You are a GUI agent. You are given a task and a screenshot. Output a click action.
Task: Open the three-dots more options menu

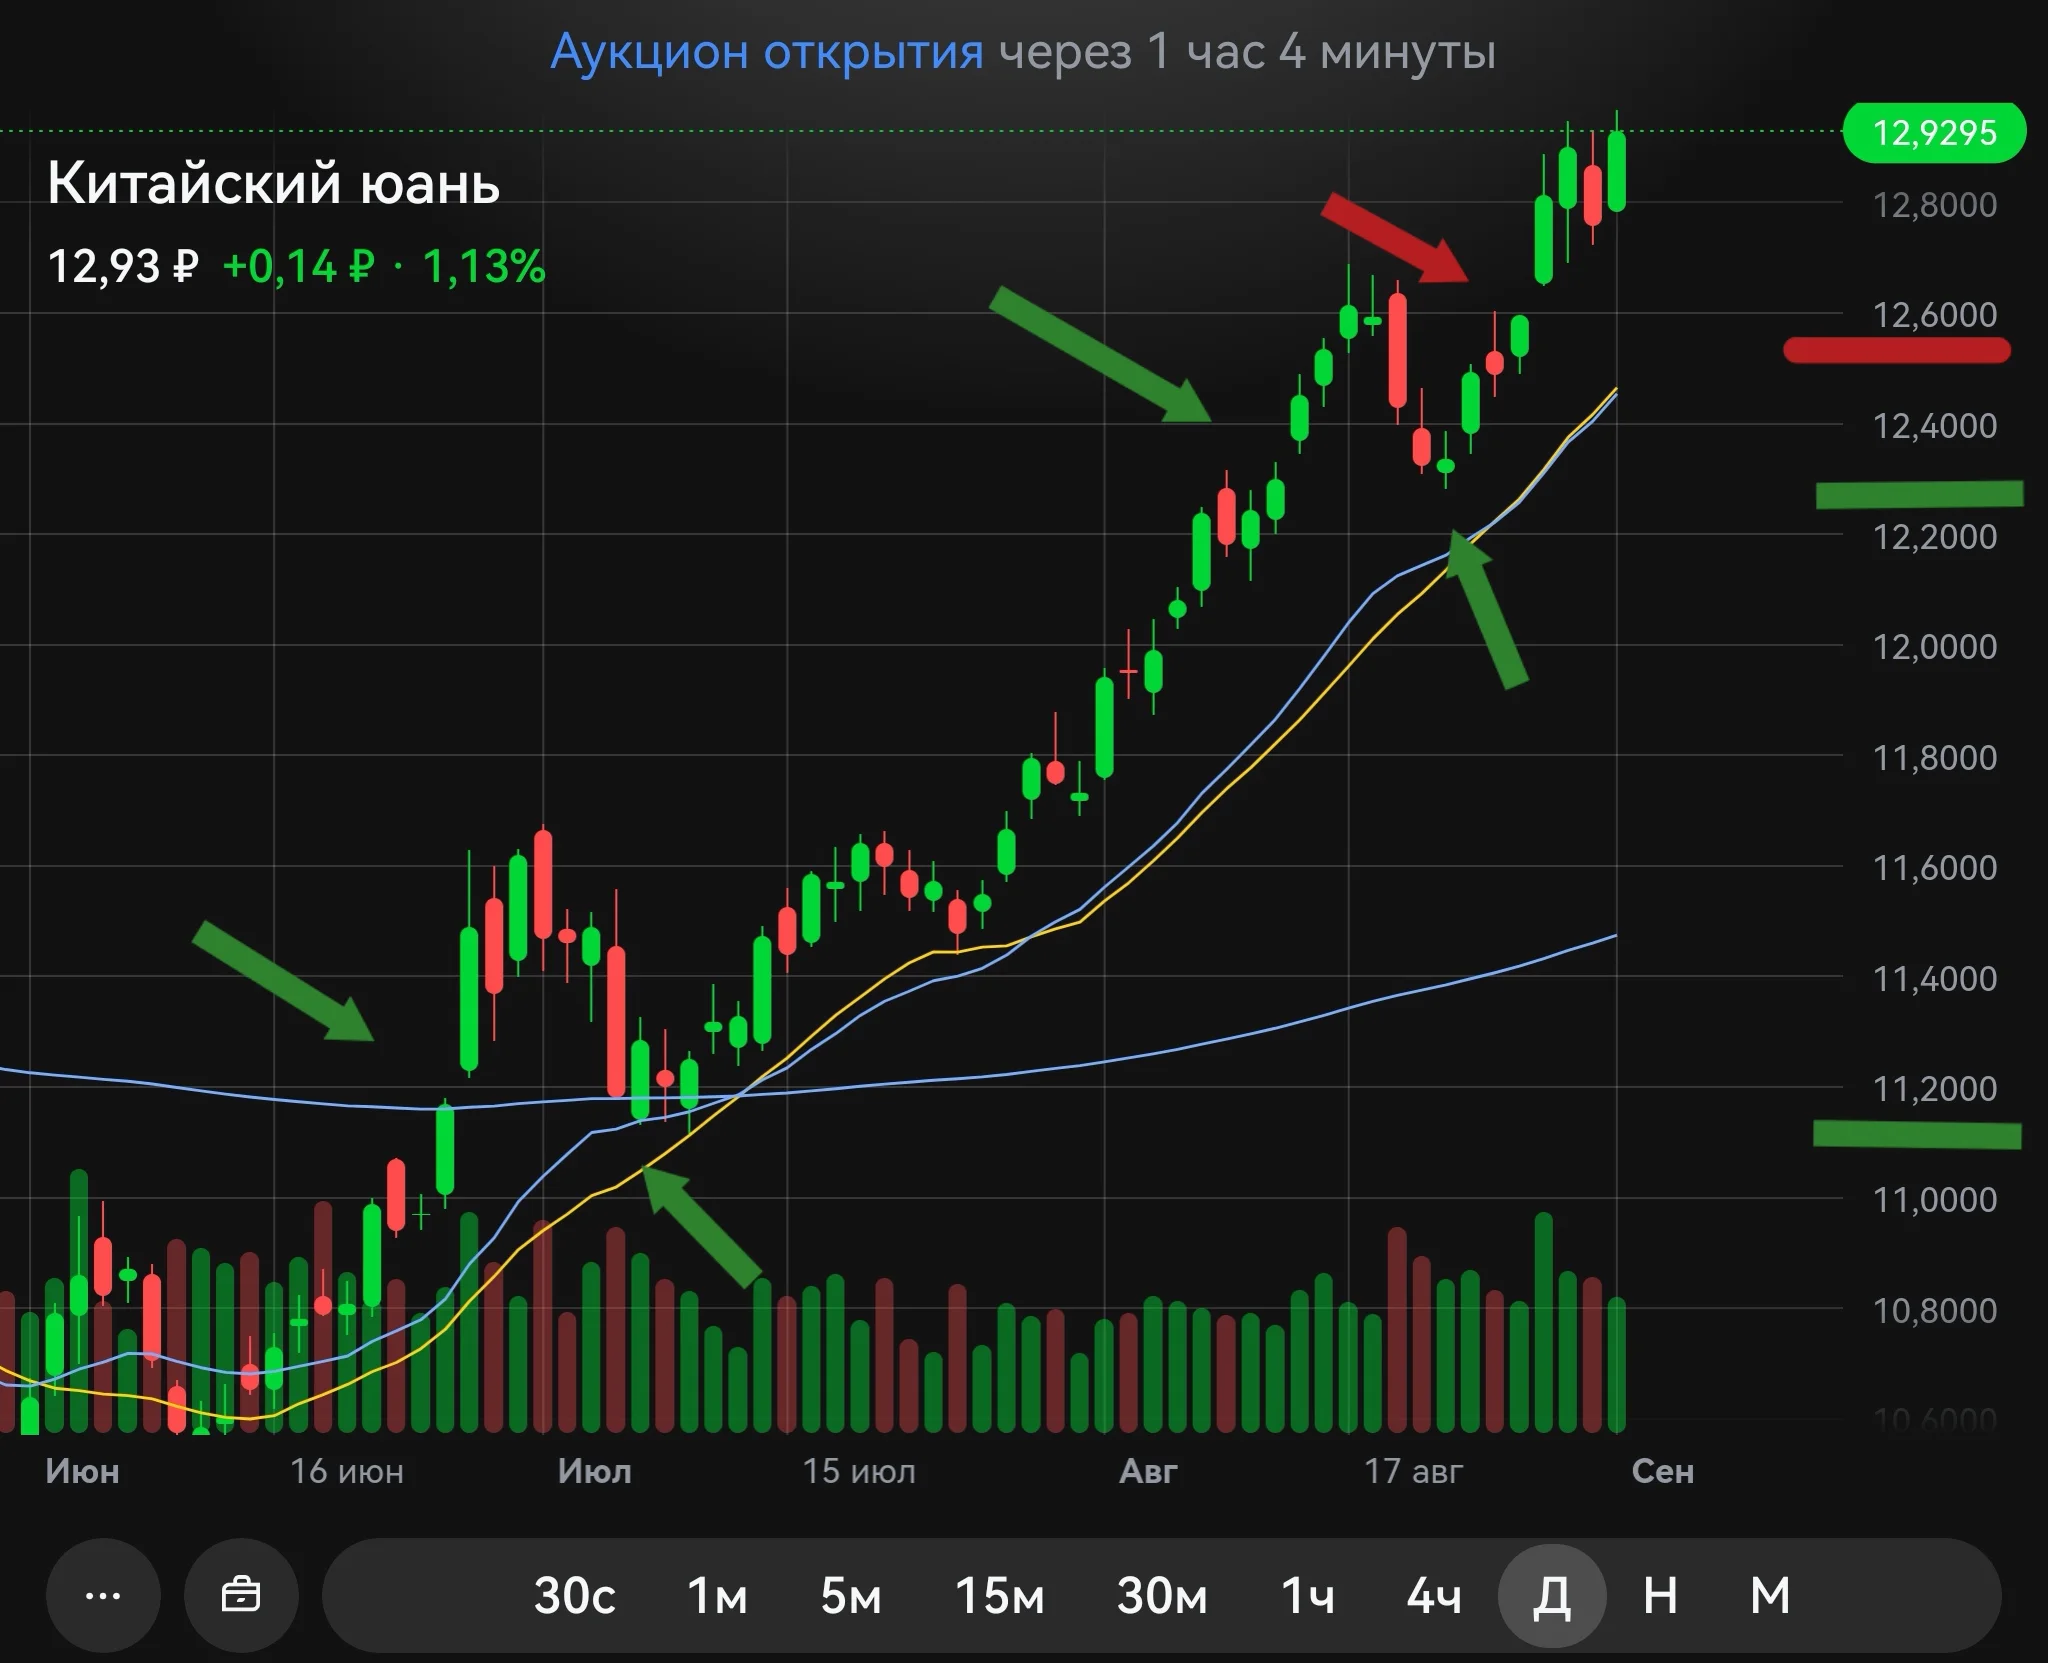point(103,1595)
